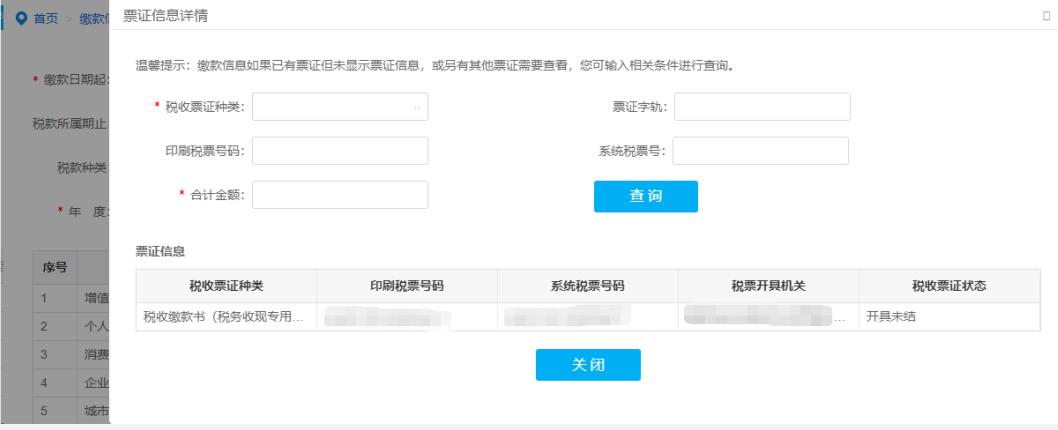
Task: Click the 税收票证种类 column header
Action: click(226, 286)
